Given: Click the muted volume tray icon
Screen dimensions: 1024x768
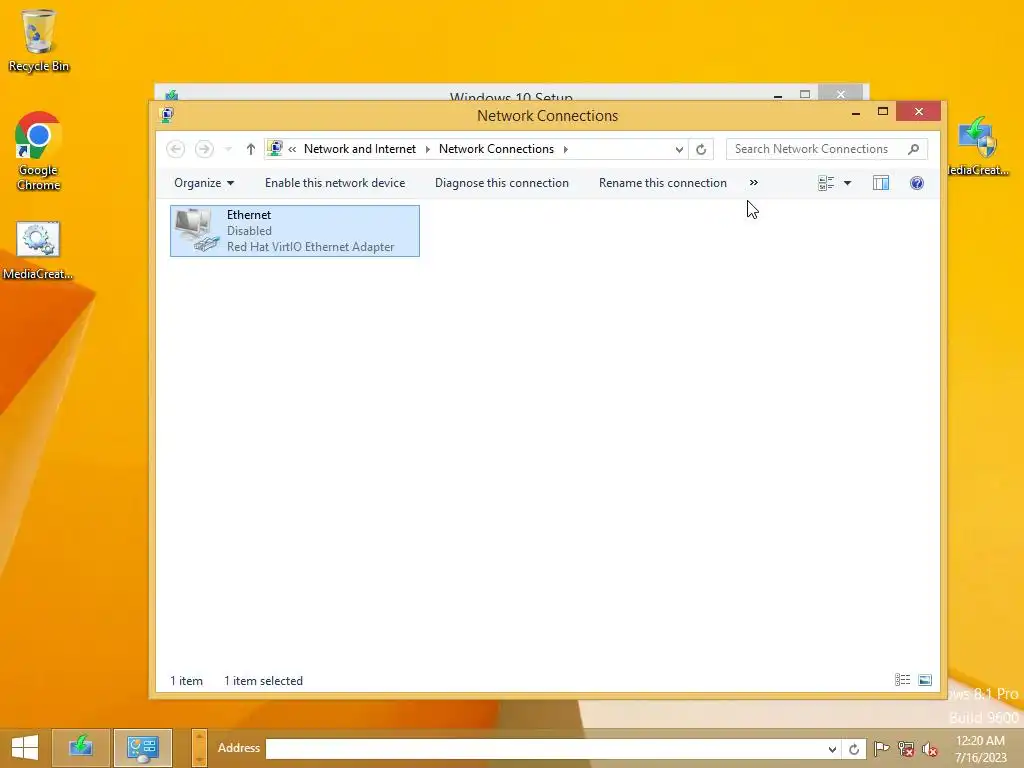Looking at the screenshot, I should [x=930, y=749].
